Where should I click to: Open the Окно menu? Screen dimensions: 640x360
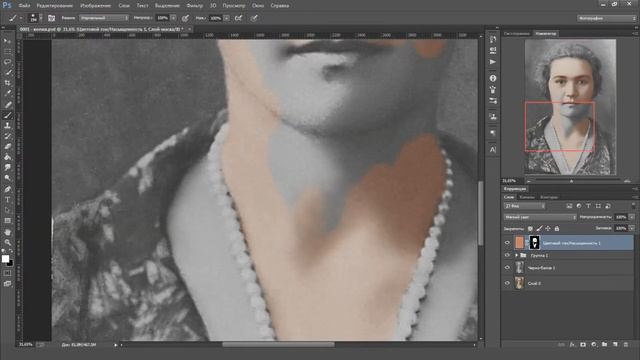(x=258, y=6)
